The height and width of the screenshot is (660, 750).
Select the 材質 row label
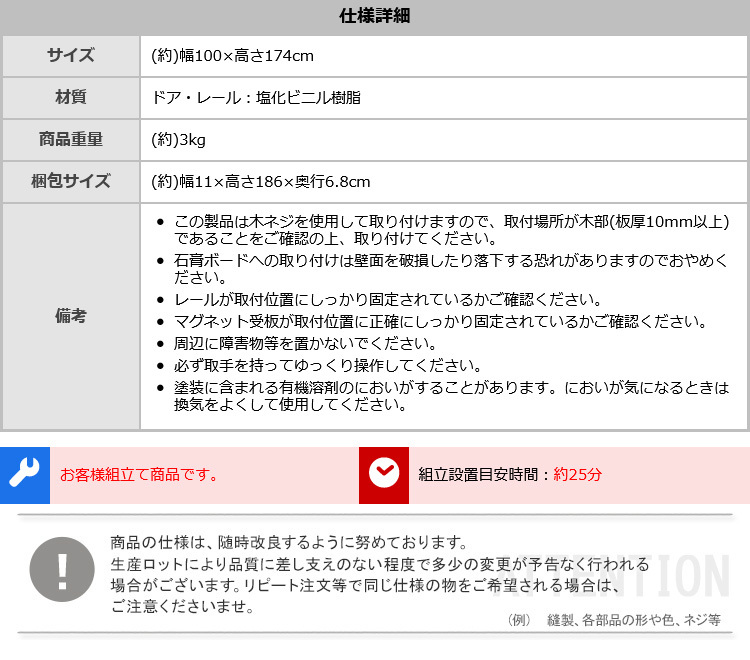[x=71, y=98]
